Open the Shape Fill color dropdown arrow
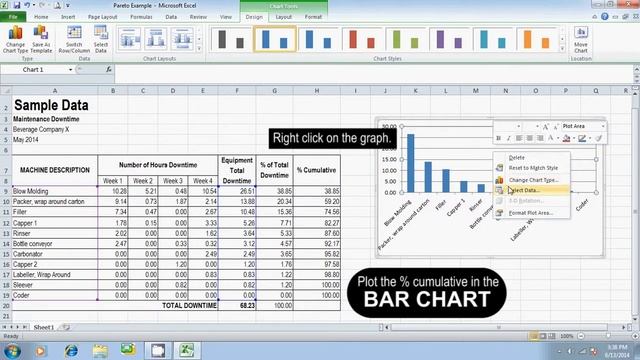Image resolution: width=640 pixels, height=360 pixels. click(x=573, y=138)
